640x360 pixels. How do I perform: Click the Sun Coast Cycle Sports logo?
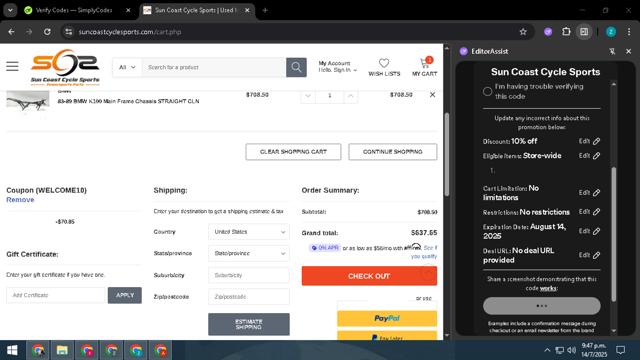(x=65, y=67)
